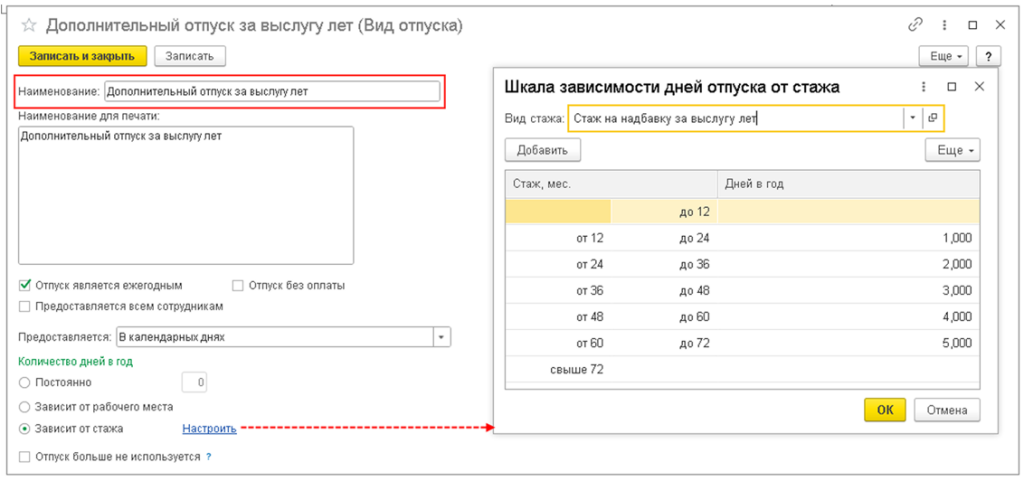Viewport: 1024px width, 481px height.
Task: Maximize the Шкала зависимости dialog window
Action: (952, 87)
